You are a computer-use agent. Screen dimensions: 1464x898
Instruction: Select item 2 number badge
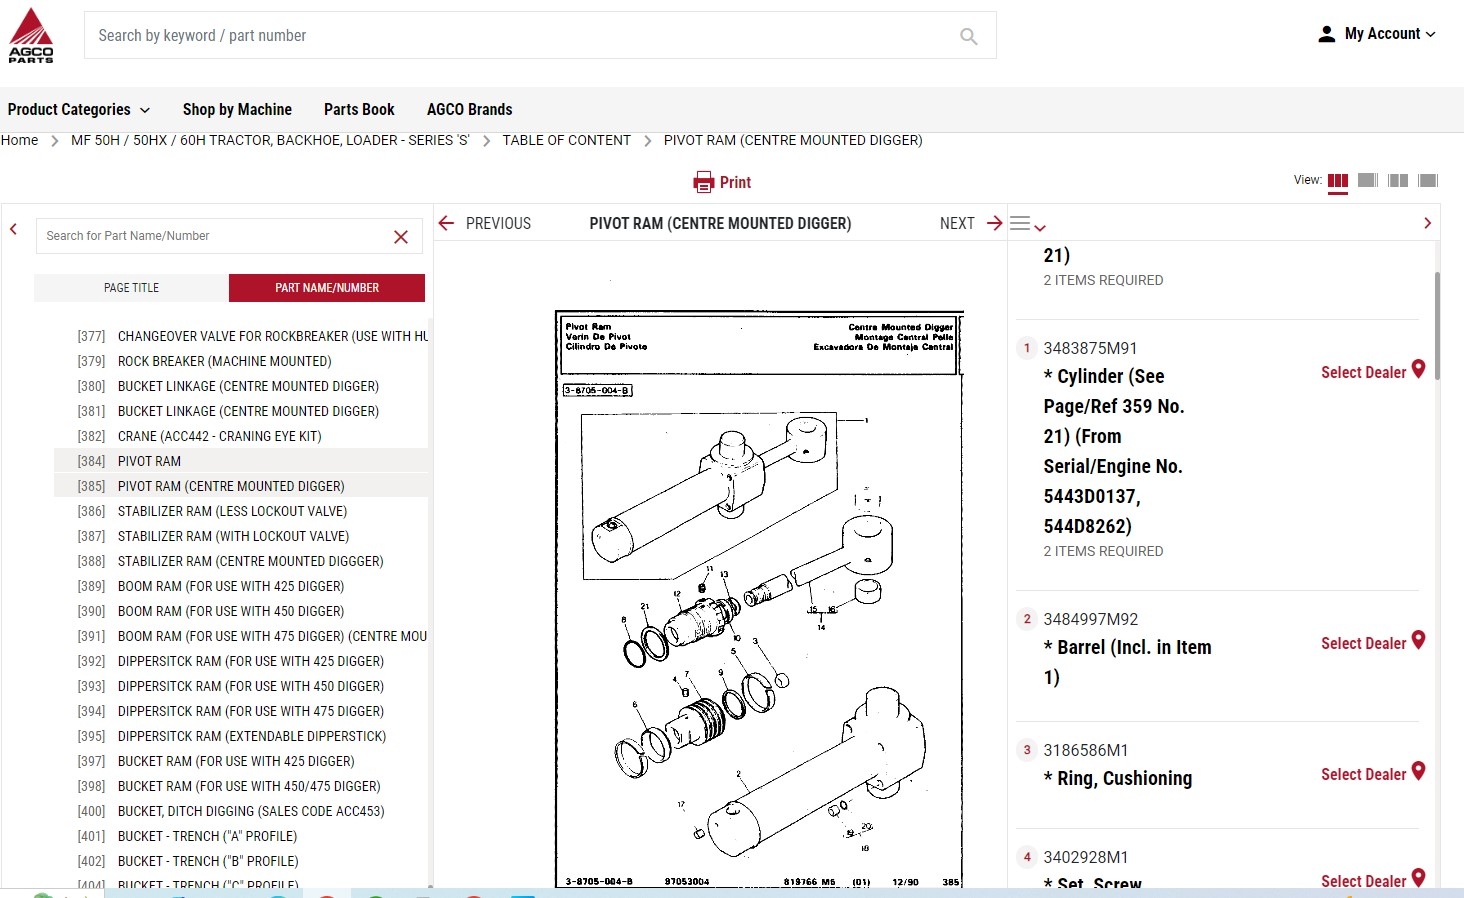click(1027, 619)
